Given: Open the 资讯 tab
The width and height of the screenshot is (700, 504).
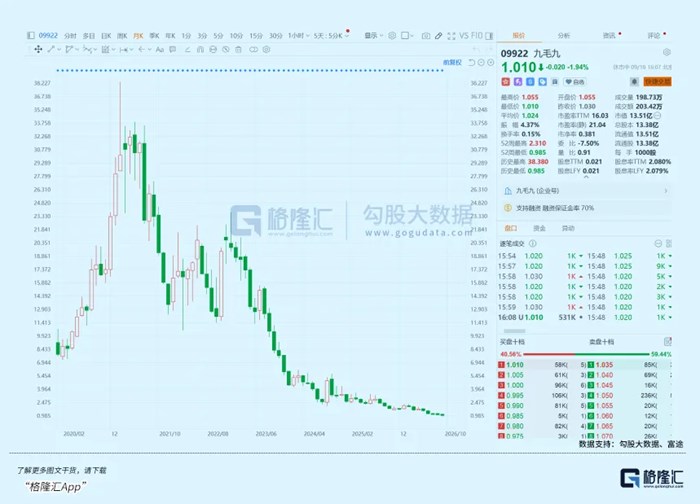Looking at the screenshot, I should point(609,35).
